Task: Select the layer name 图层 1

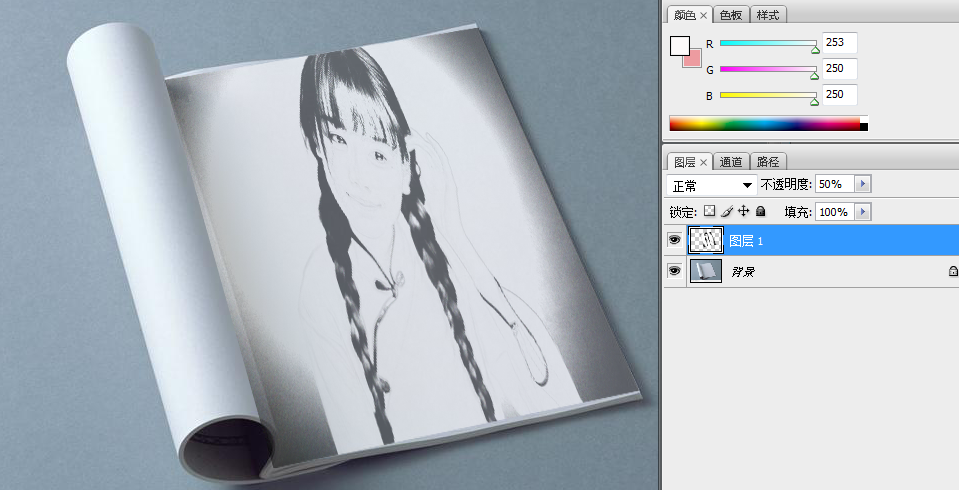Action: click(746, 241)
